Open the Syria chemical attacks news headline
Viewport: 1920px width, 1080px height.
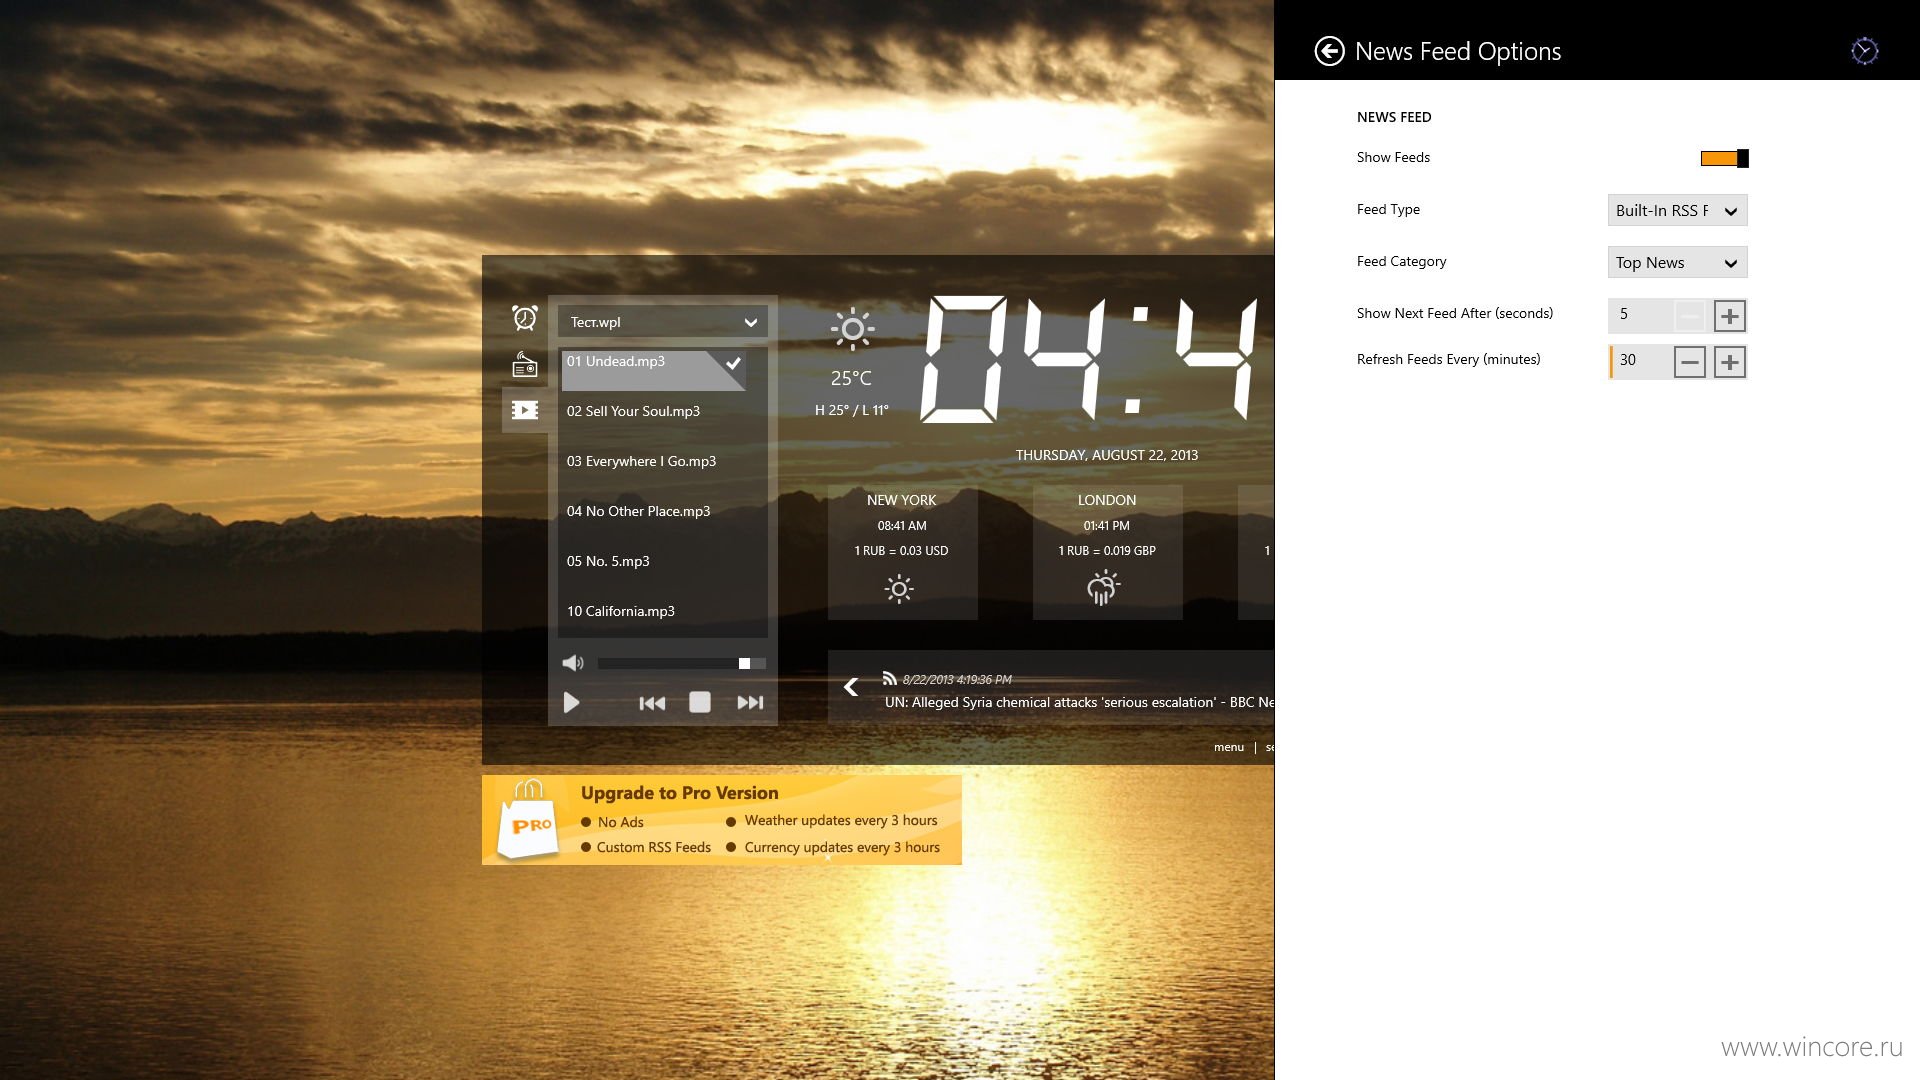[x=1079, y=702]
